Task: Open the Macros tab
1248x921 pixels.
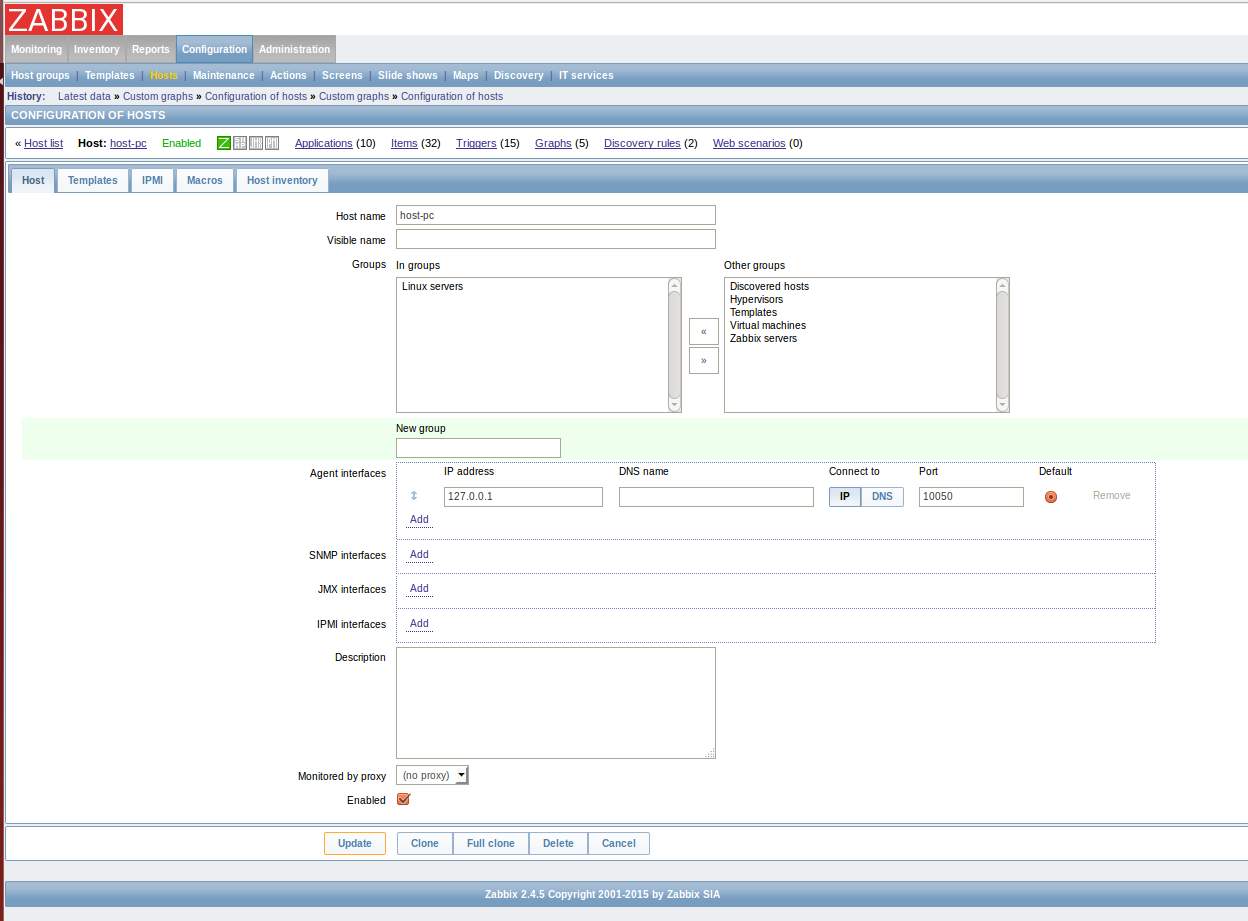Action: [x=205, y=180]
